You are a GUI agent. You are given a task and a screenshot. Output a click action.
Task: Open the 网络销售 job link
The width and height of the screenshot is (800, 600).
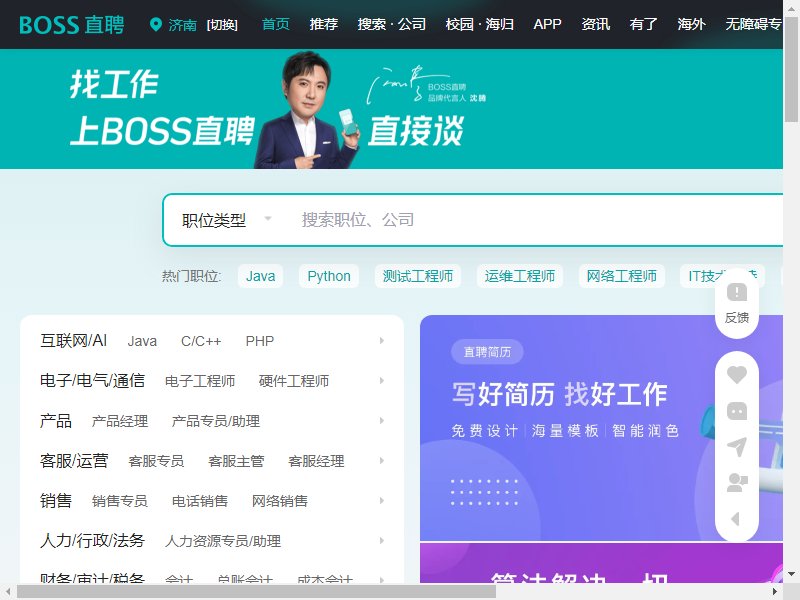coord(280,501)
